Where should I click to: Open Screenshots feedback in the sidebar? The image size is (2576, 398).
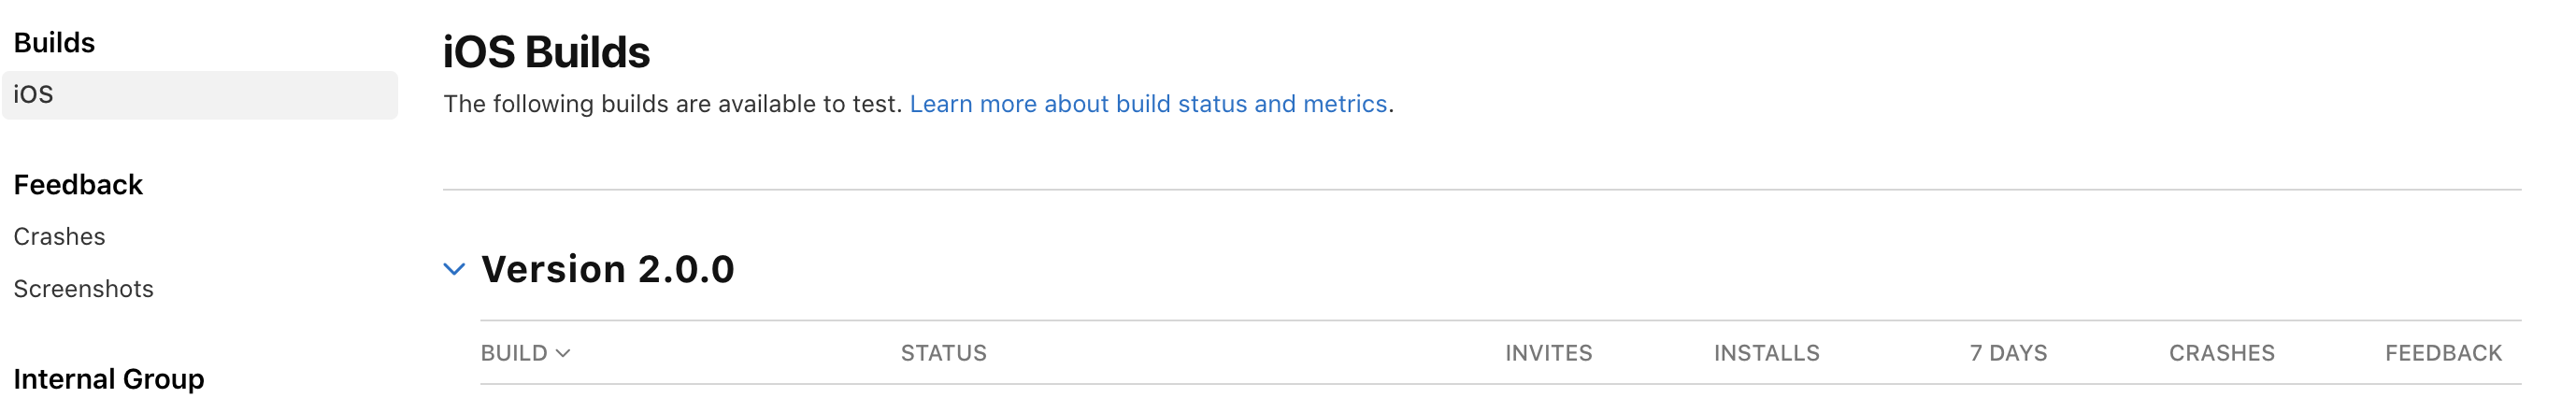pos(83,289)
